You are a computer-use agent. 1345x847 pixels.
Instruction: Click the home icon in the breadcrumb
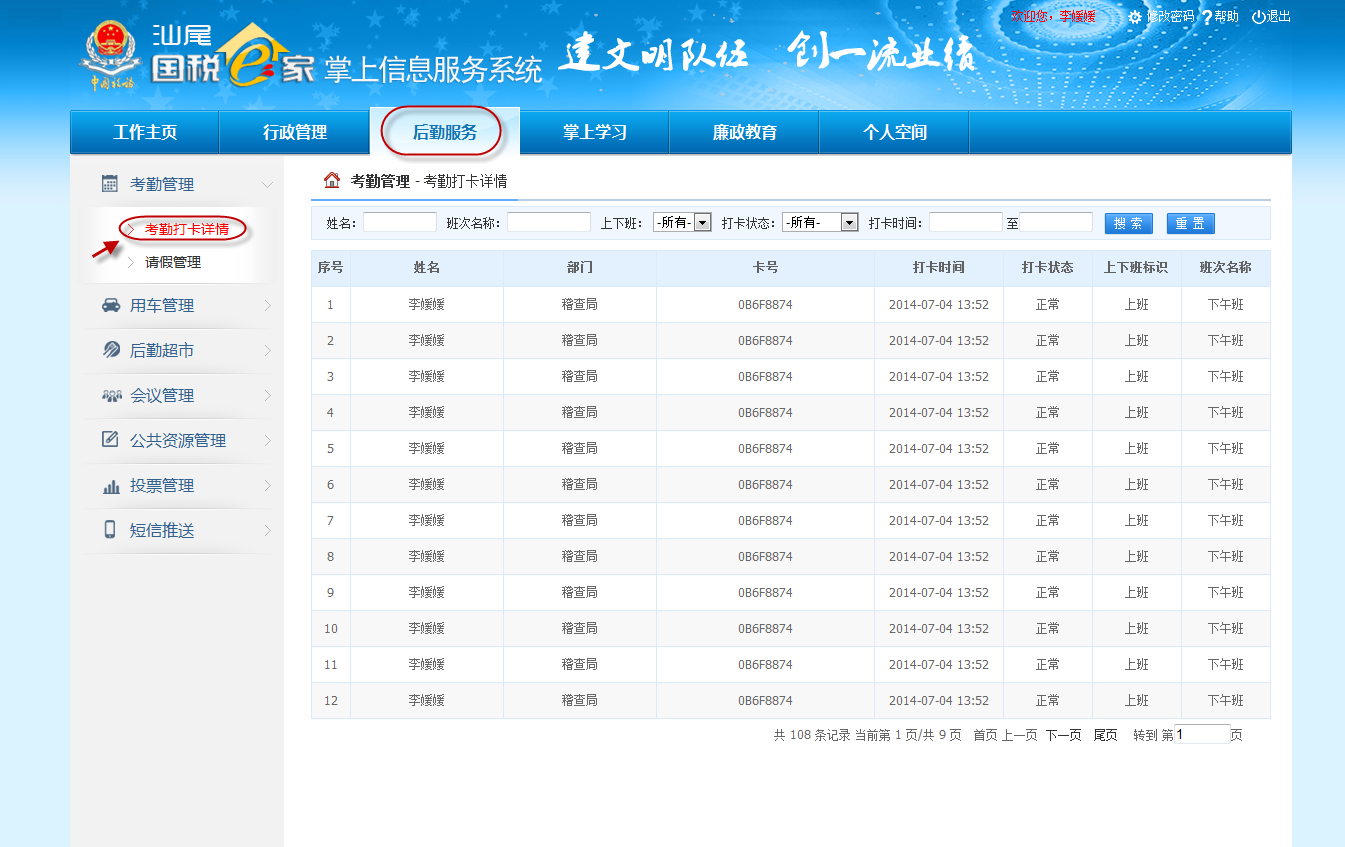pos(332,181)
